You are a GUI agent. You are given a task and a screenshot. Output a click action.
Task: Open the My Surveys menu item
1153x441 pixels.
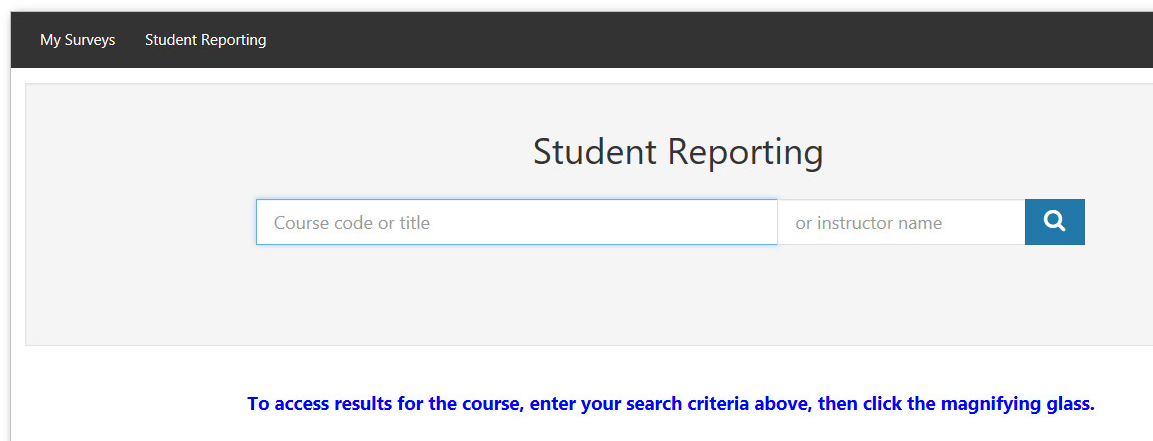click(x=77, y=40)
